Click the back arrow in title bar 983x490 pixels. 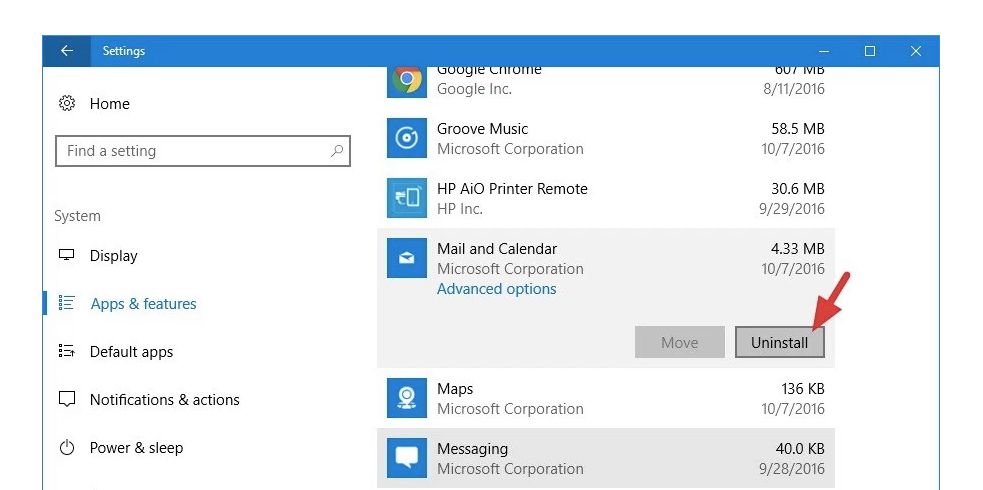67,51
